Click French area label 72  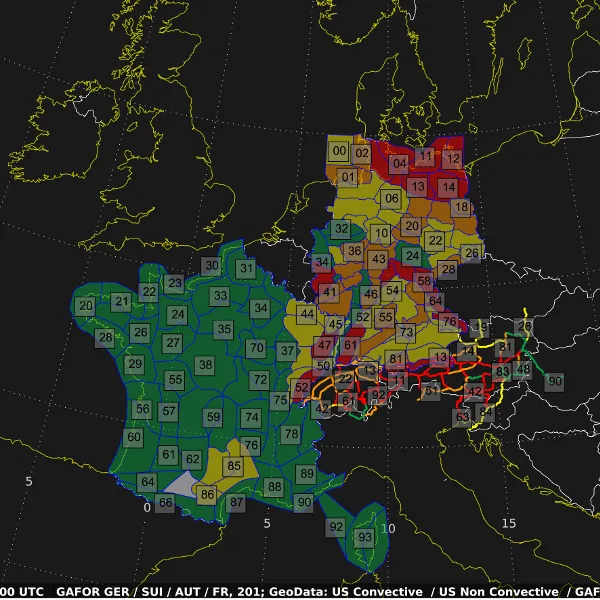pos(259,380)
